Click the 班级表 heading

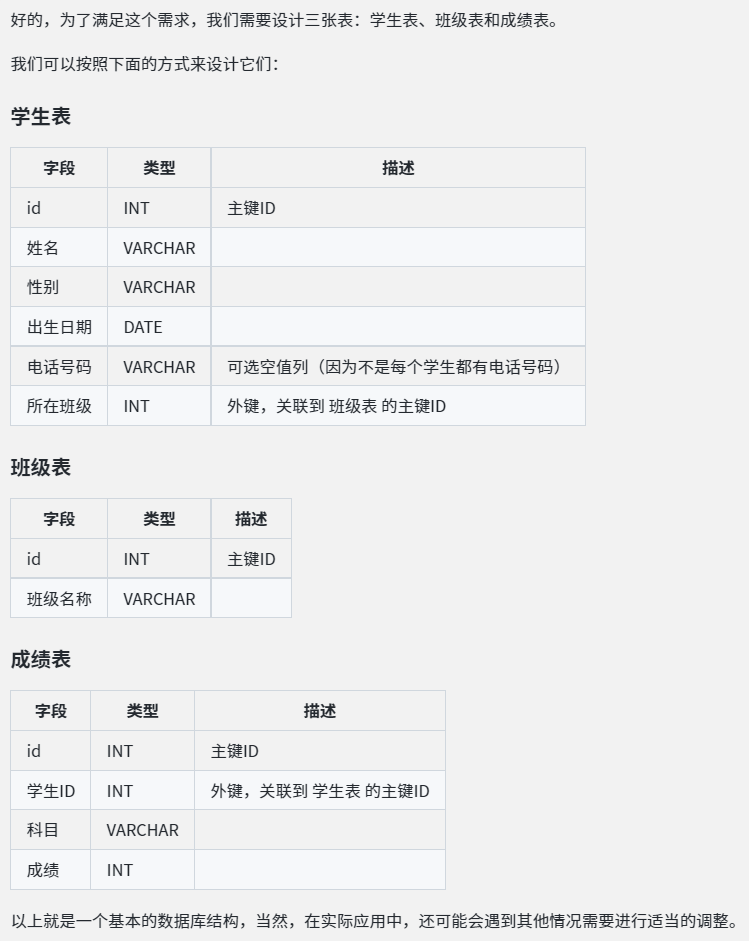41,467
